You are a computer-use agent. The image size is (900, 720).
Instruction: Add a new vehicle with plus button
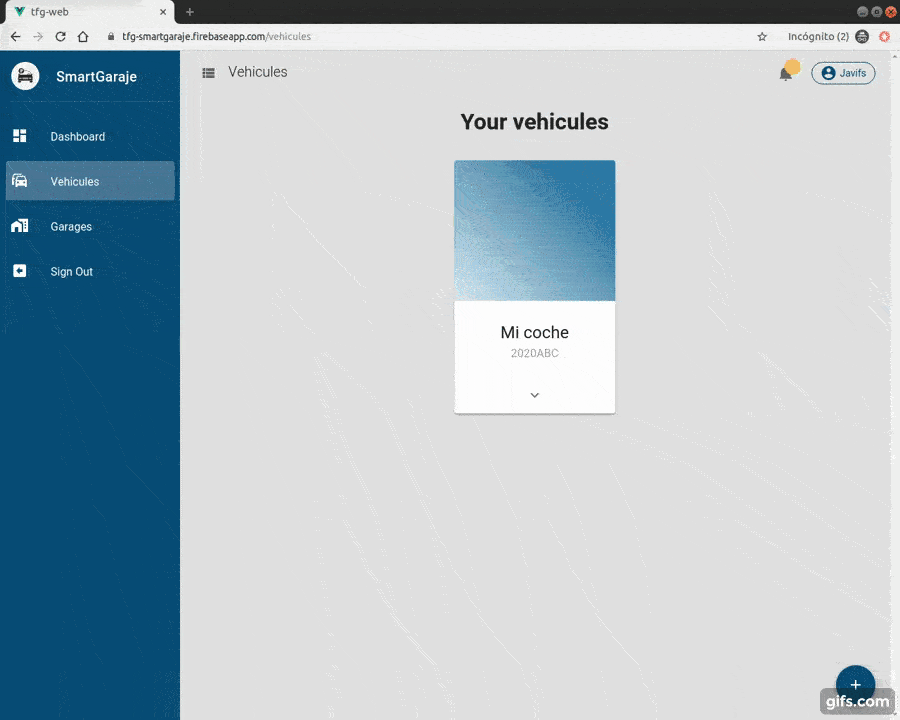(x=855, y=685)
